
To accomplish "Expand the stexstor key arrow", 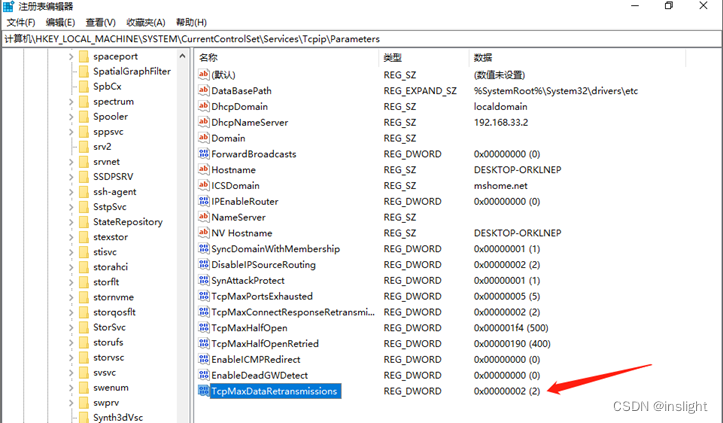I will coord(71,237).
